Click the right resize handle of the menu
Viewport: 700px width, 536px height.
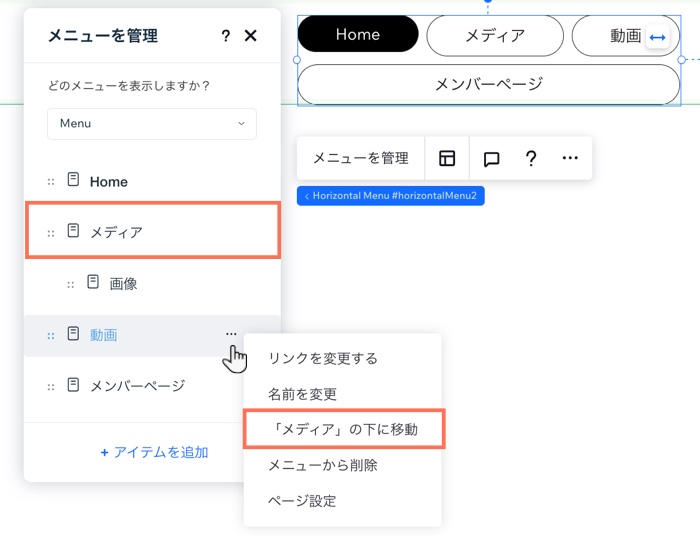(x=681, y=60)
